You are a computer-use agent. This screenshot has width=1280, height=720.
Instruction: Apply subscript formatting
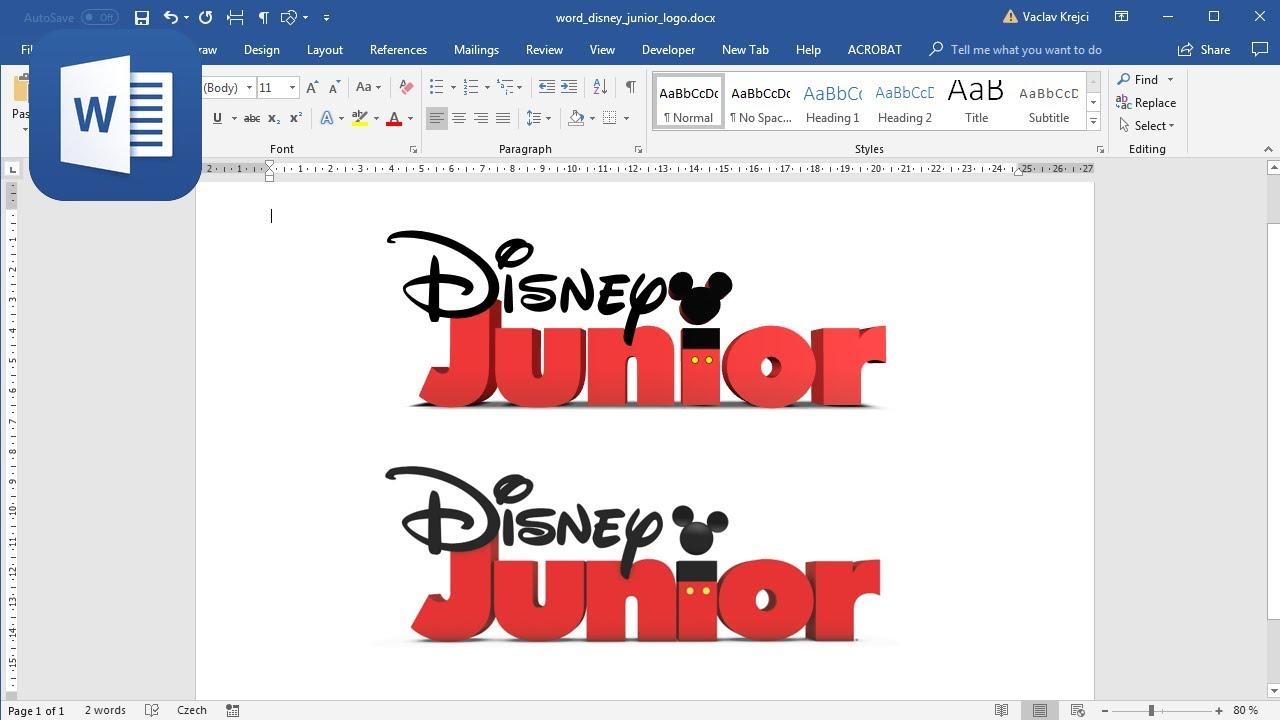click(274, 118)
